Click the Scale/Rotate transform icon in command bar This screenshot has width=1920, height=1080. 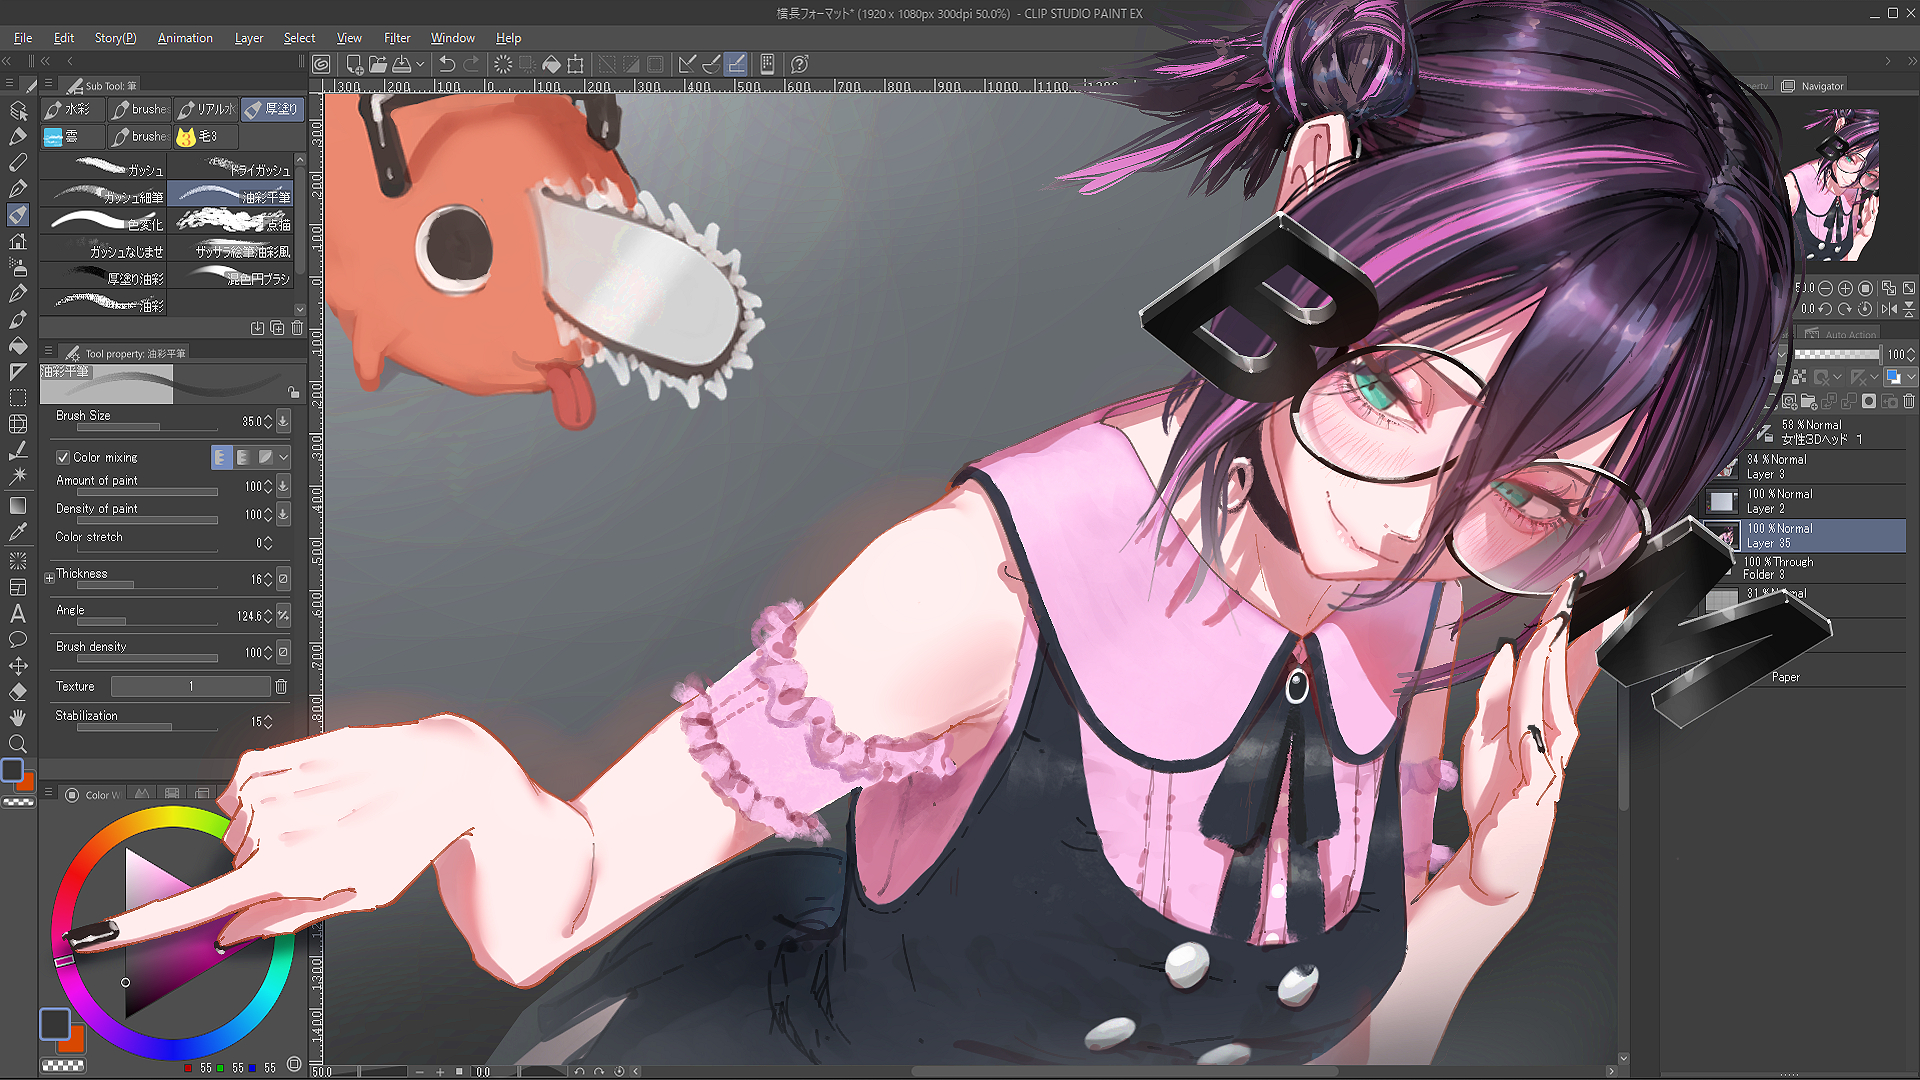click(575, 64)
